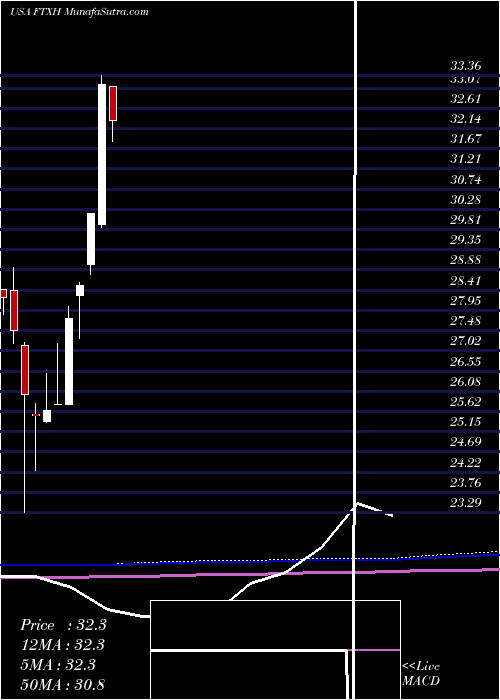Click the white candlestick near 29.35
Image resolution: width=500 pixels, height=700 pixels.
pos(91,239)
